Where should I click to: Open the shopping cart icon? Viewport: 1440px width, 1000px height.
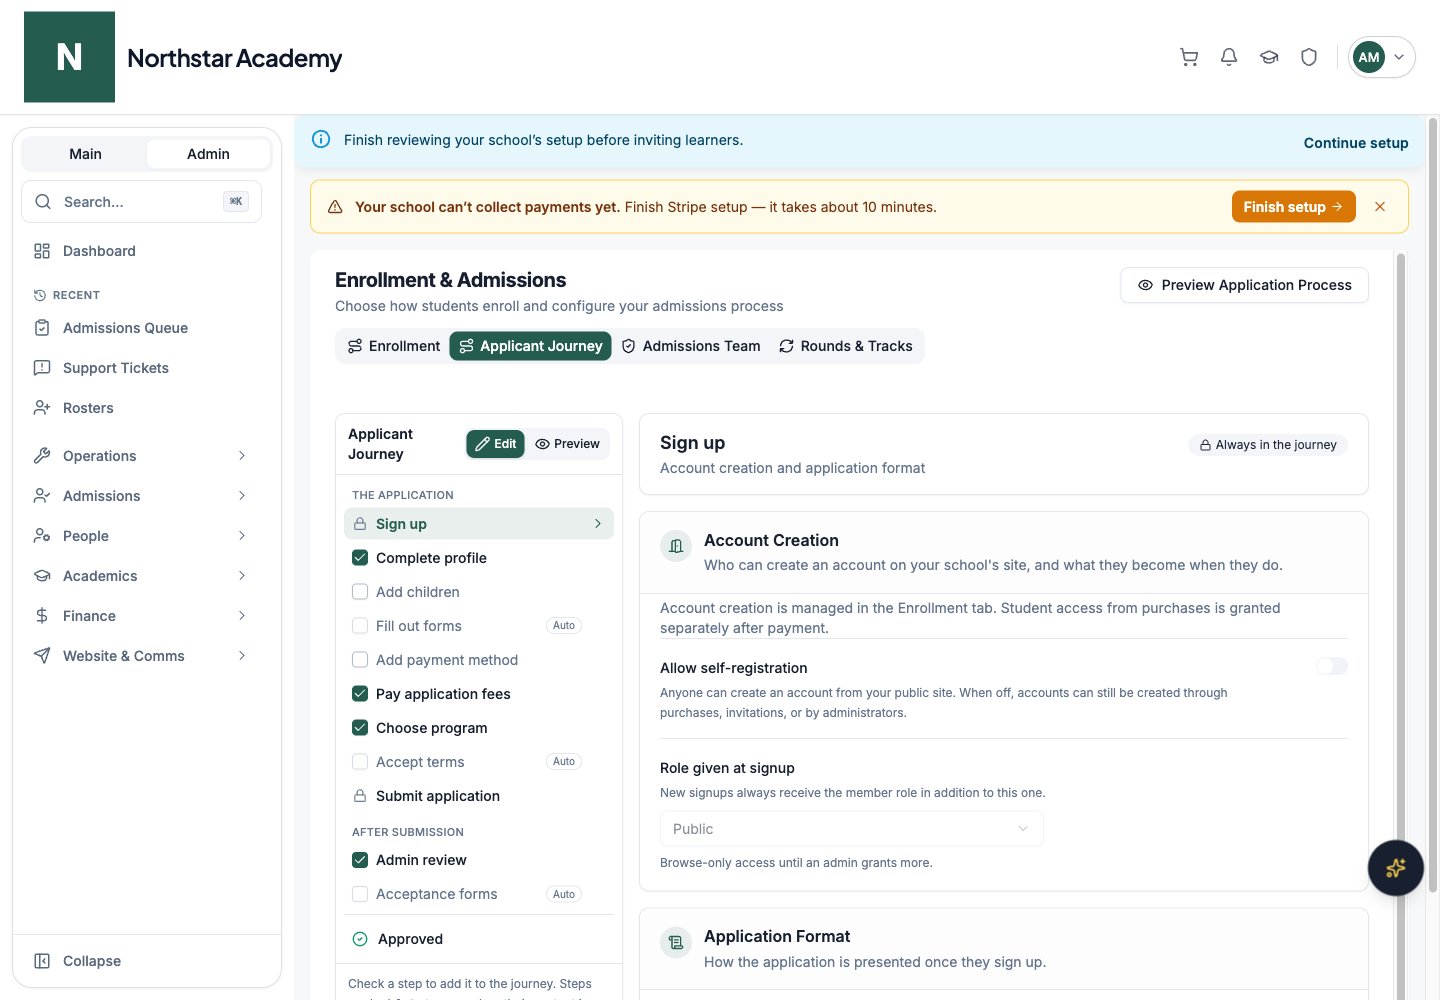(x=1189, y=57)
